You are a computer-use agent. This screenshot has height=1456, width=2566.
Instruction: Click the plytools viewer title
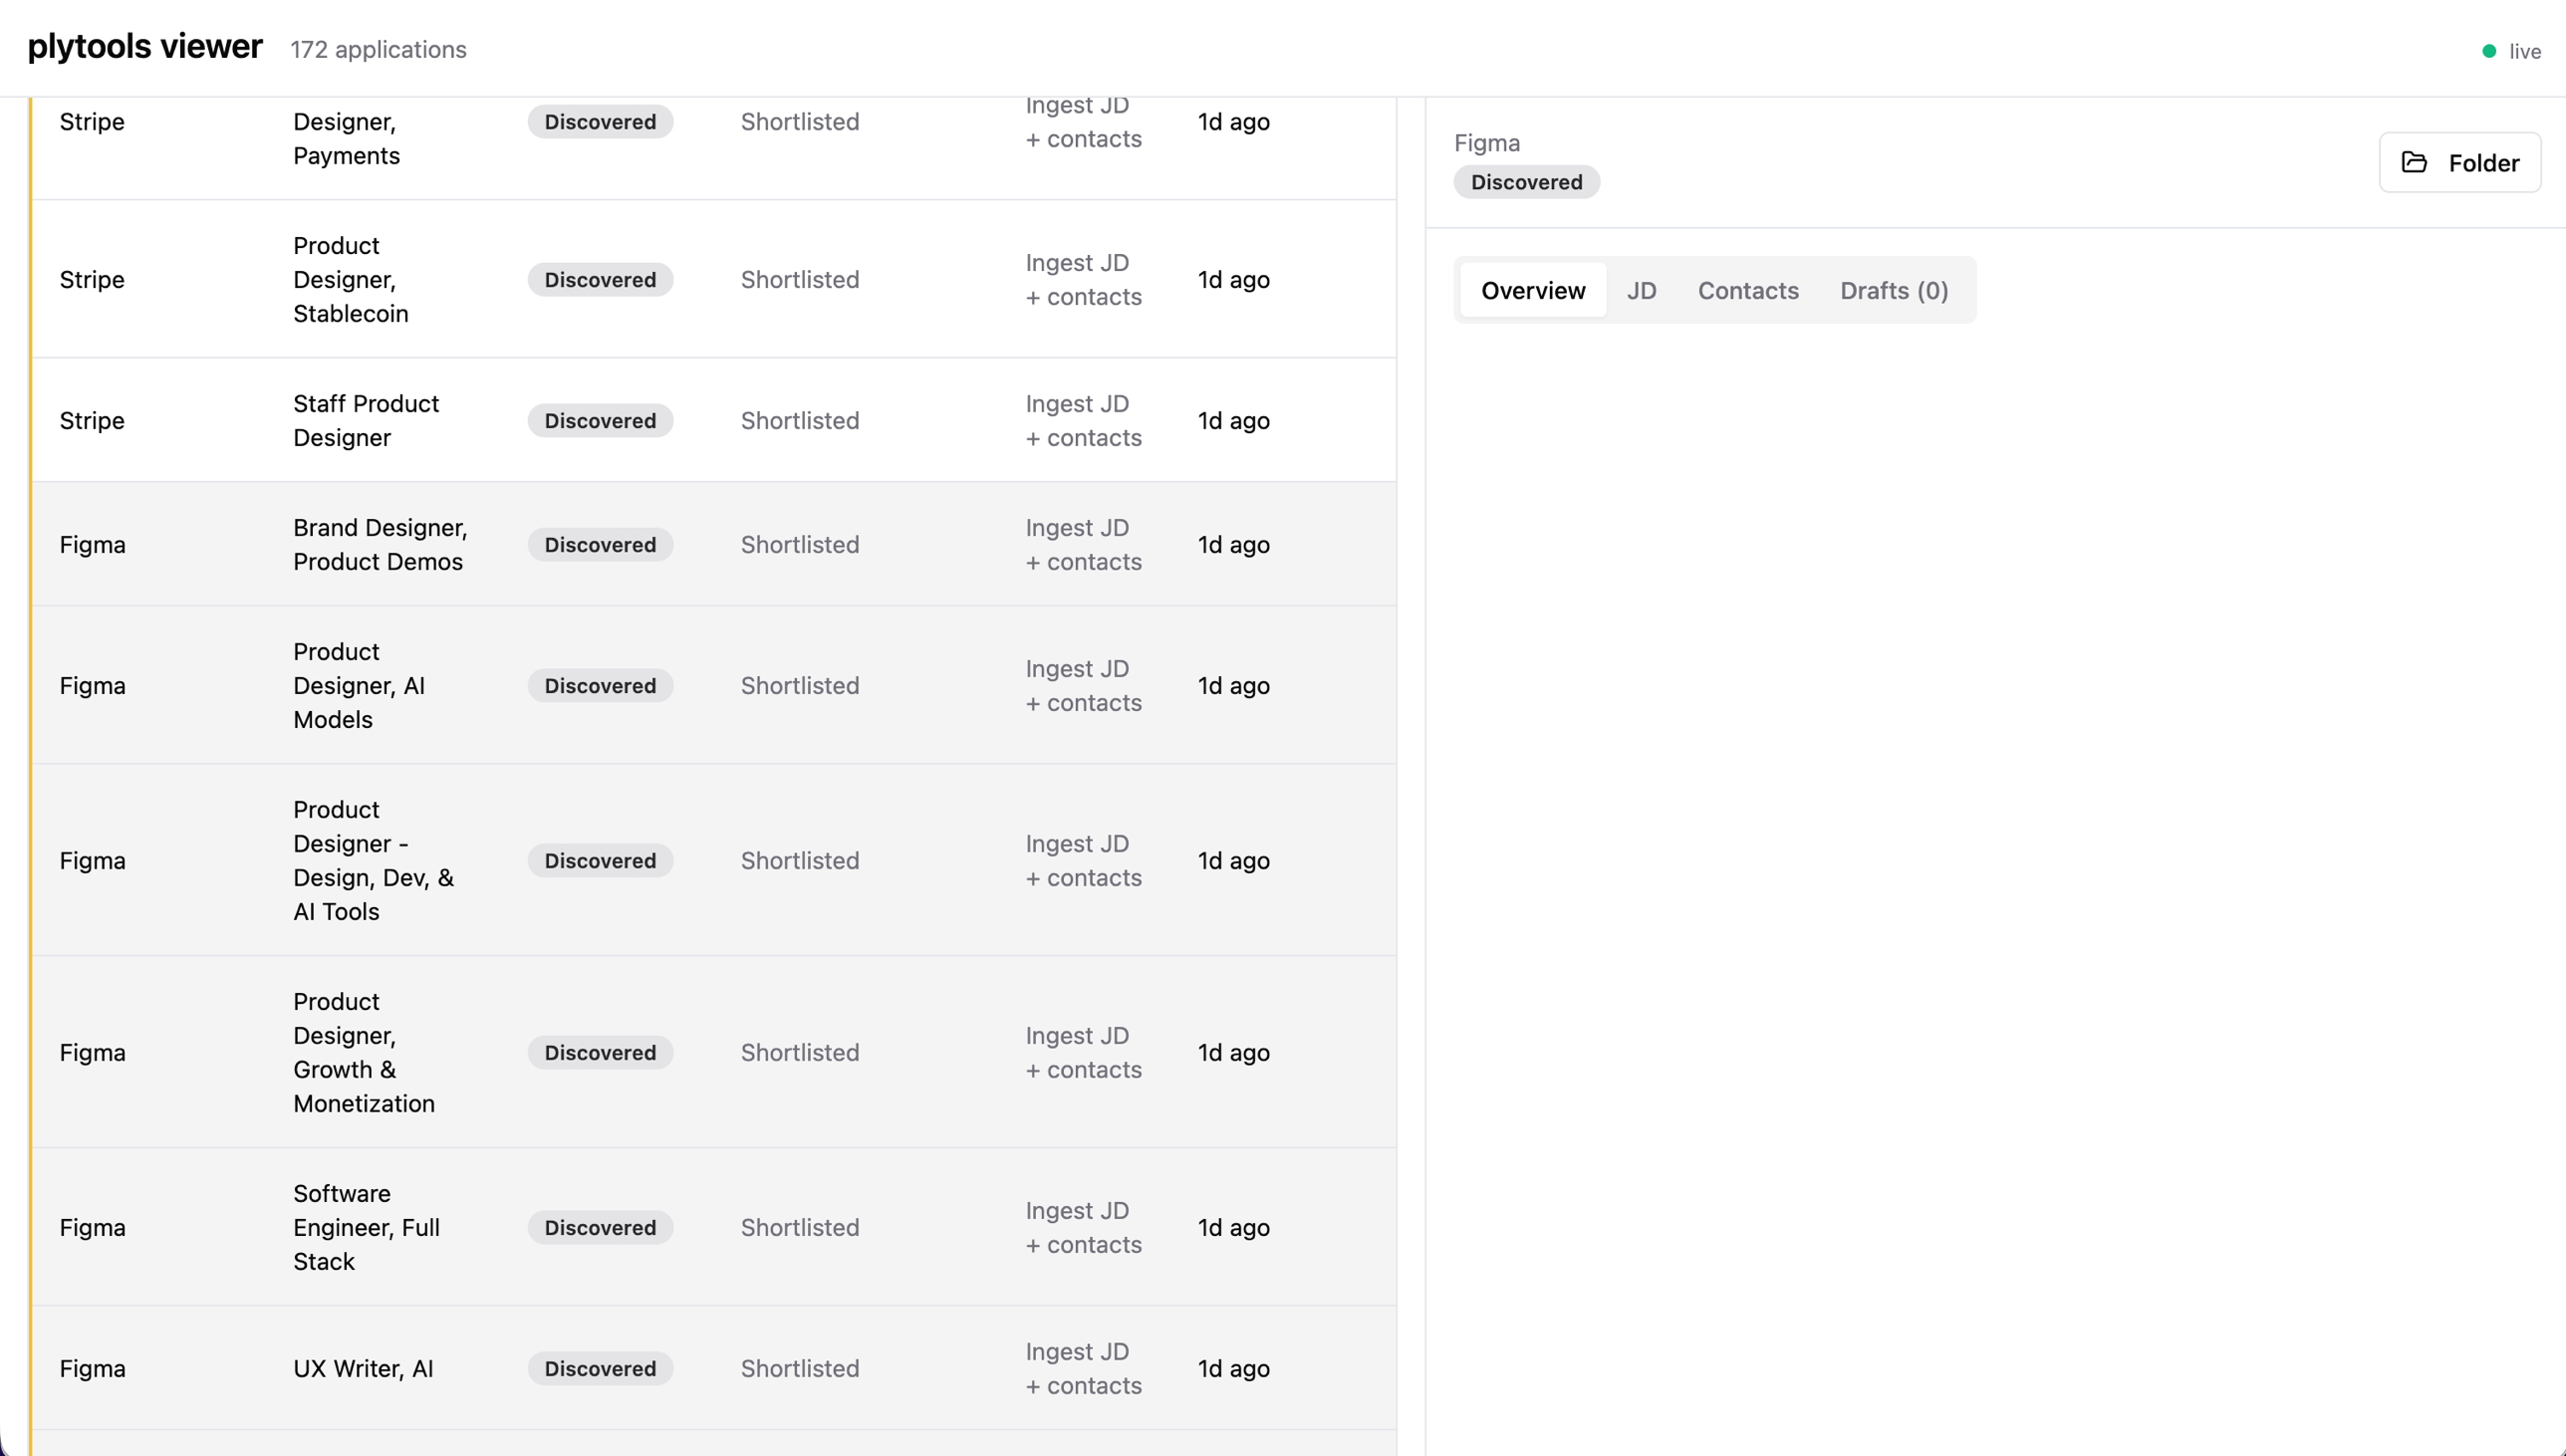pos(145,47)
